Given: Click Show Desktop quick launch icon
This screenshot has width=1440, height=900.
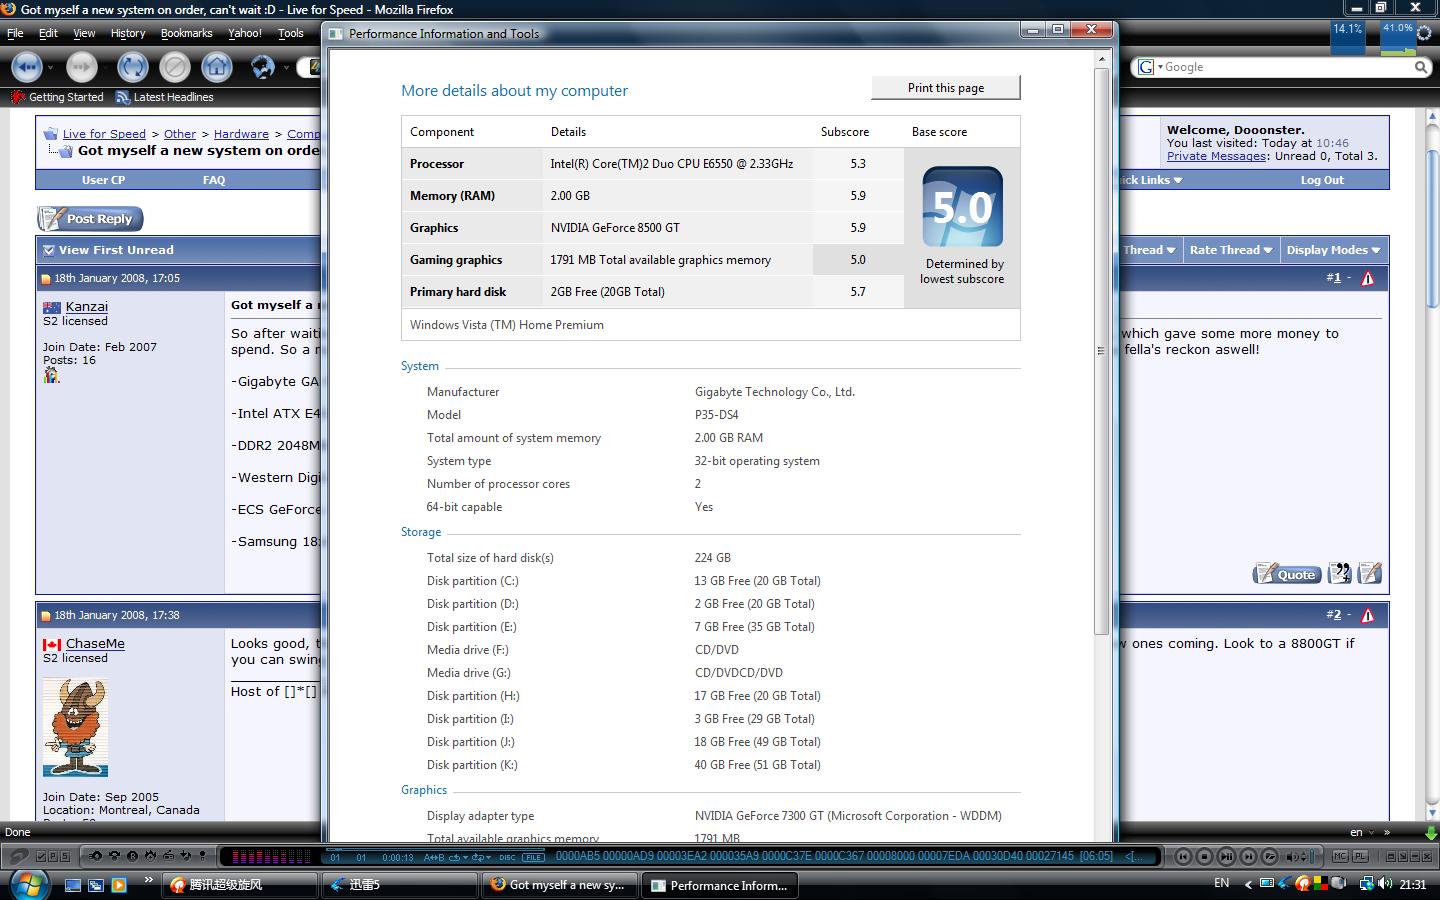Looking at the screenshot, I should [73, 885].
